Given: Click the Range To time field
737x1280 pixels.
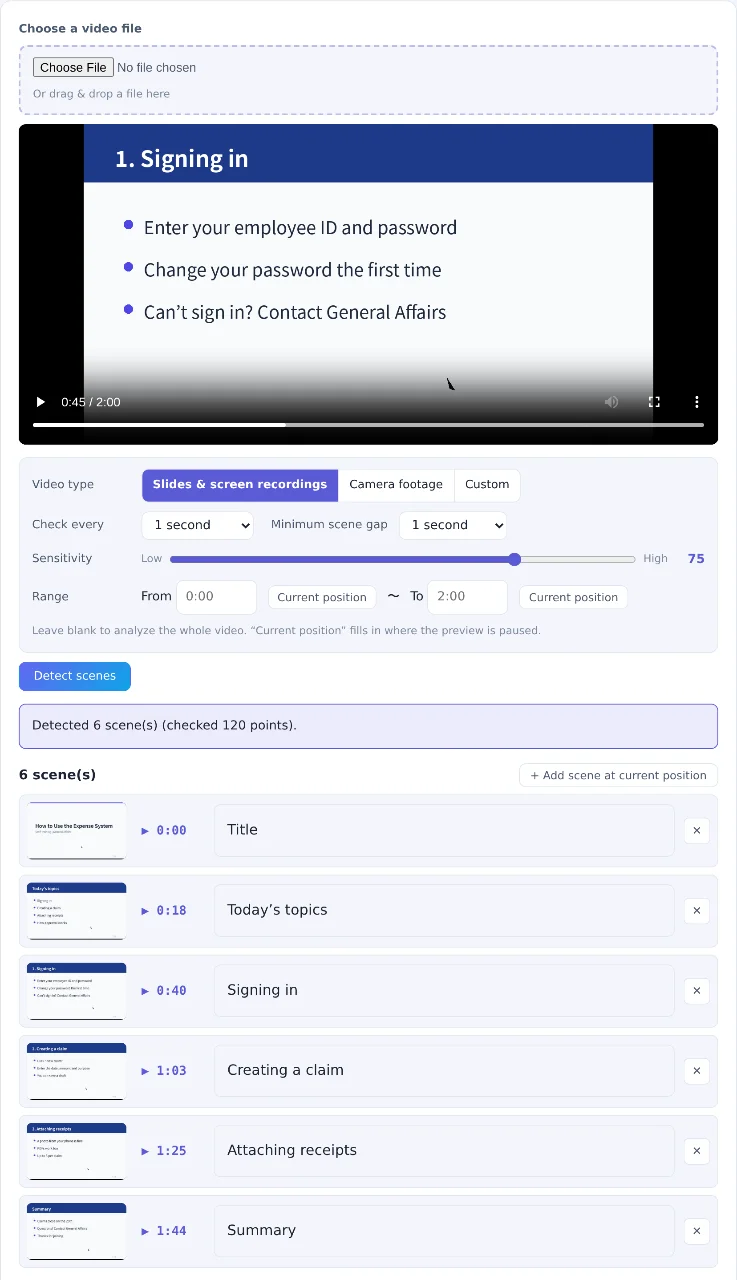Looking at the screenshot, I should coord(467,597).
